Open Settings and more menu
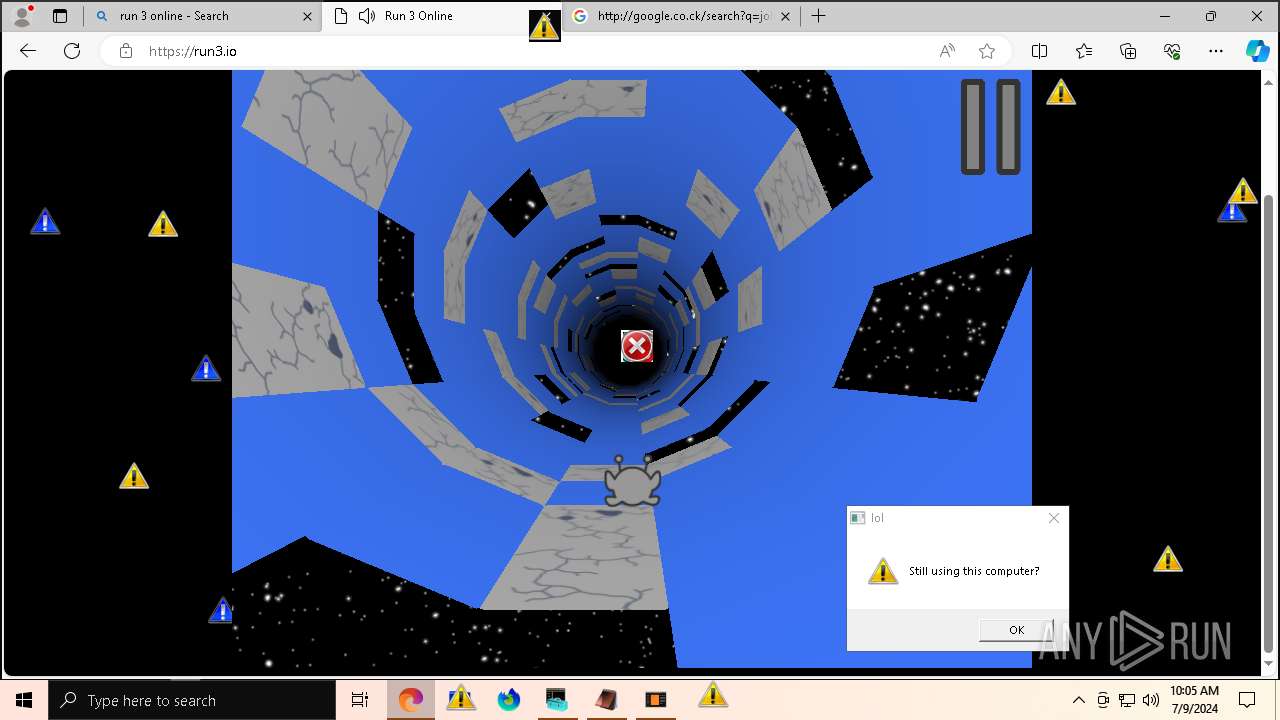Screen dimensions: 1280x720 (x=1216, y=51)
